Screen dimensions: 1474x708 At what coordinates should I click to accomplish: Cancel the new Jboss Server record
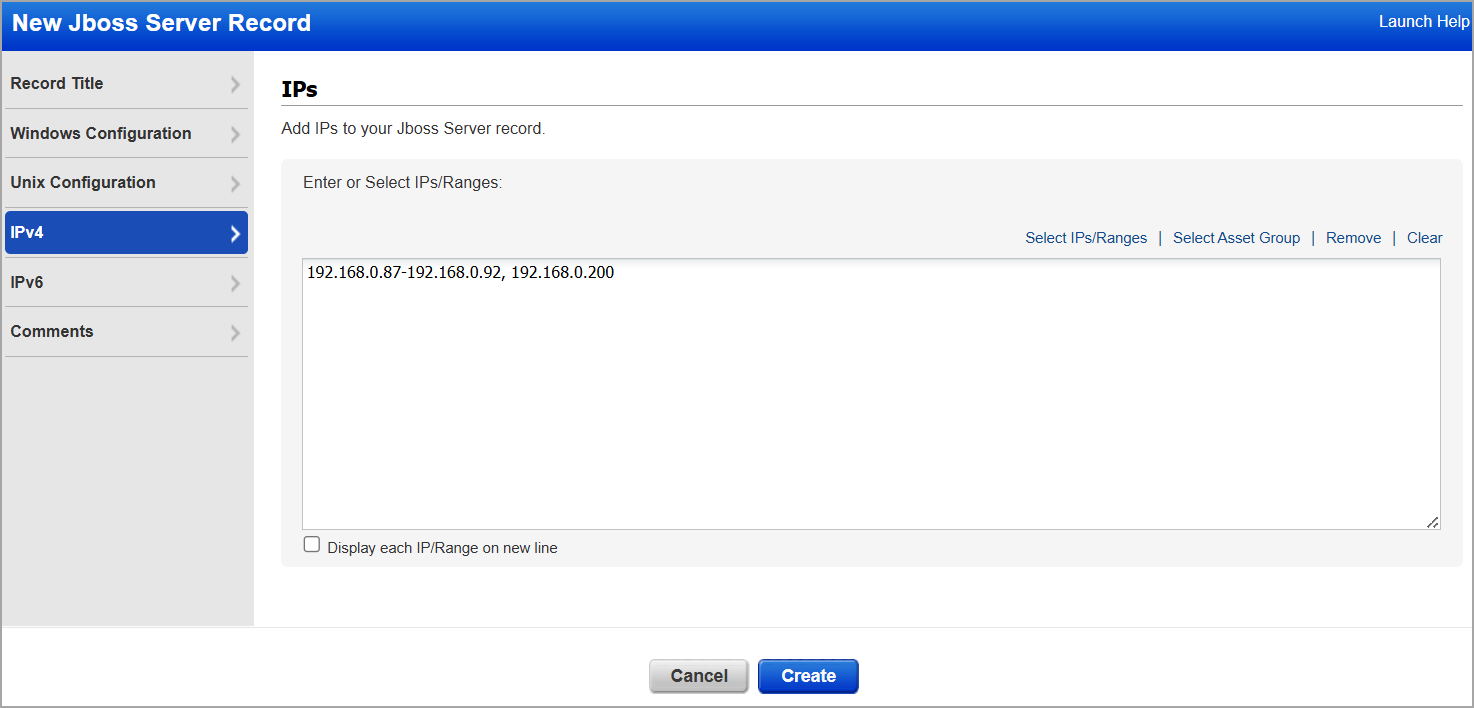tap(699, 676)
